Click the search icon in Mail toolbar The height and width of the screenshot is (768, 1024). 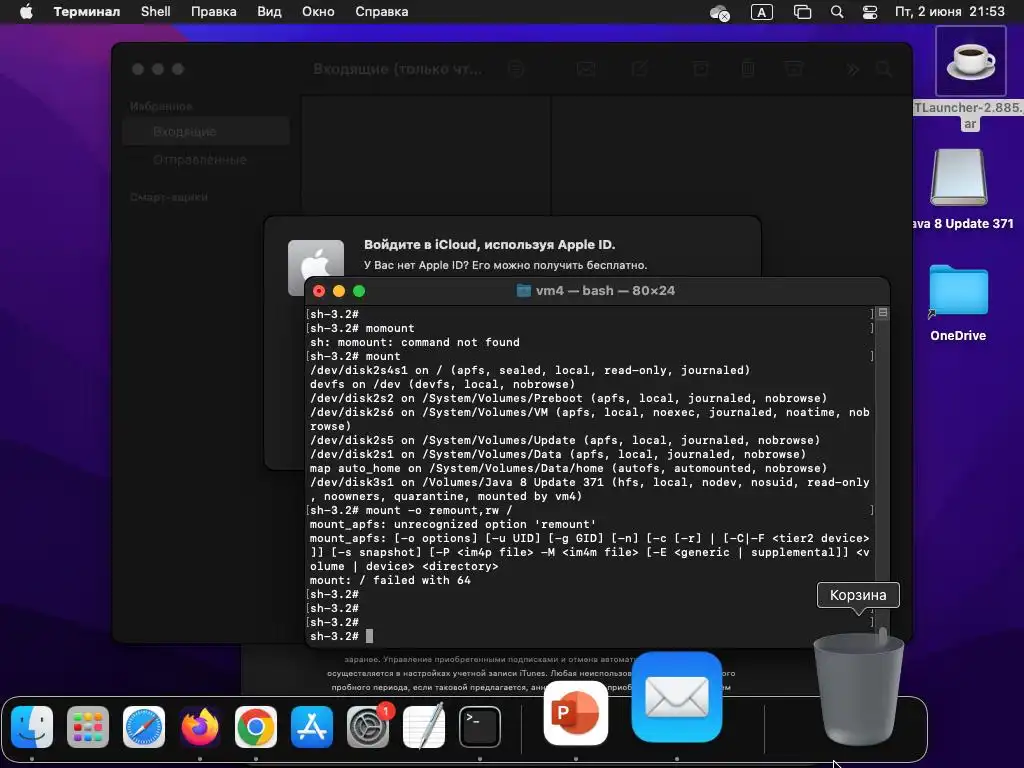pos(884,69)
